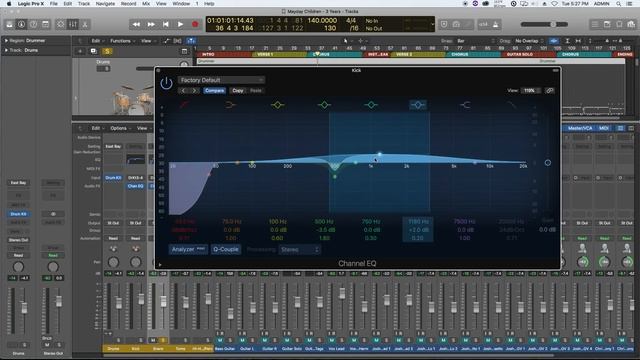
Task: Click the Drum Kit instrument slot in inspector
Action: coord(18,214)
